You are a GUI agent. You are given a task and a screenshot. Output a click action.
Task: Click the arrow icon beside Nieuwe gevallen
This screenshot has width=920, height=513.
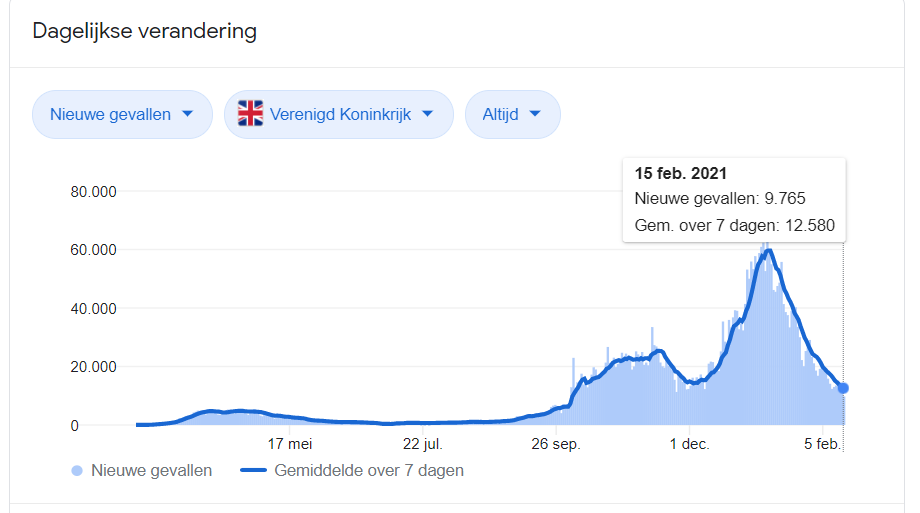pyautogui.click(x=188, y=114)
